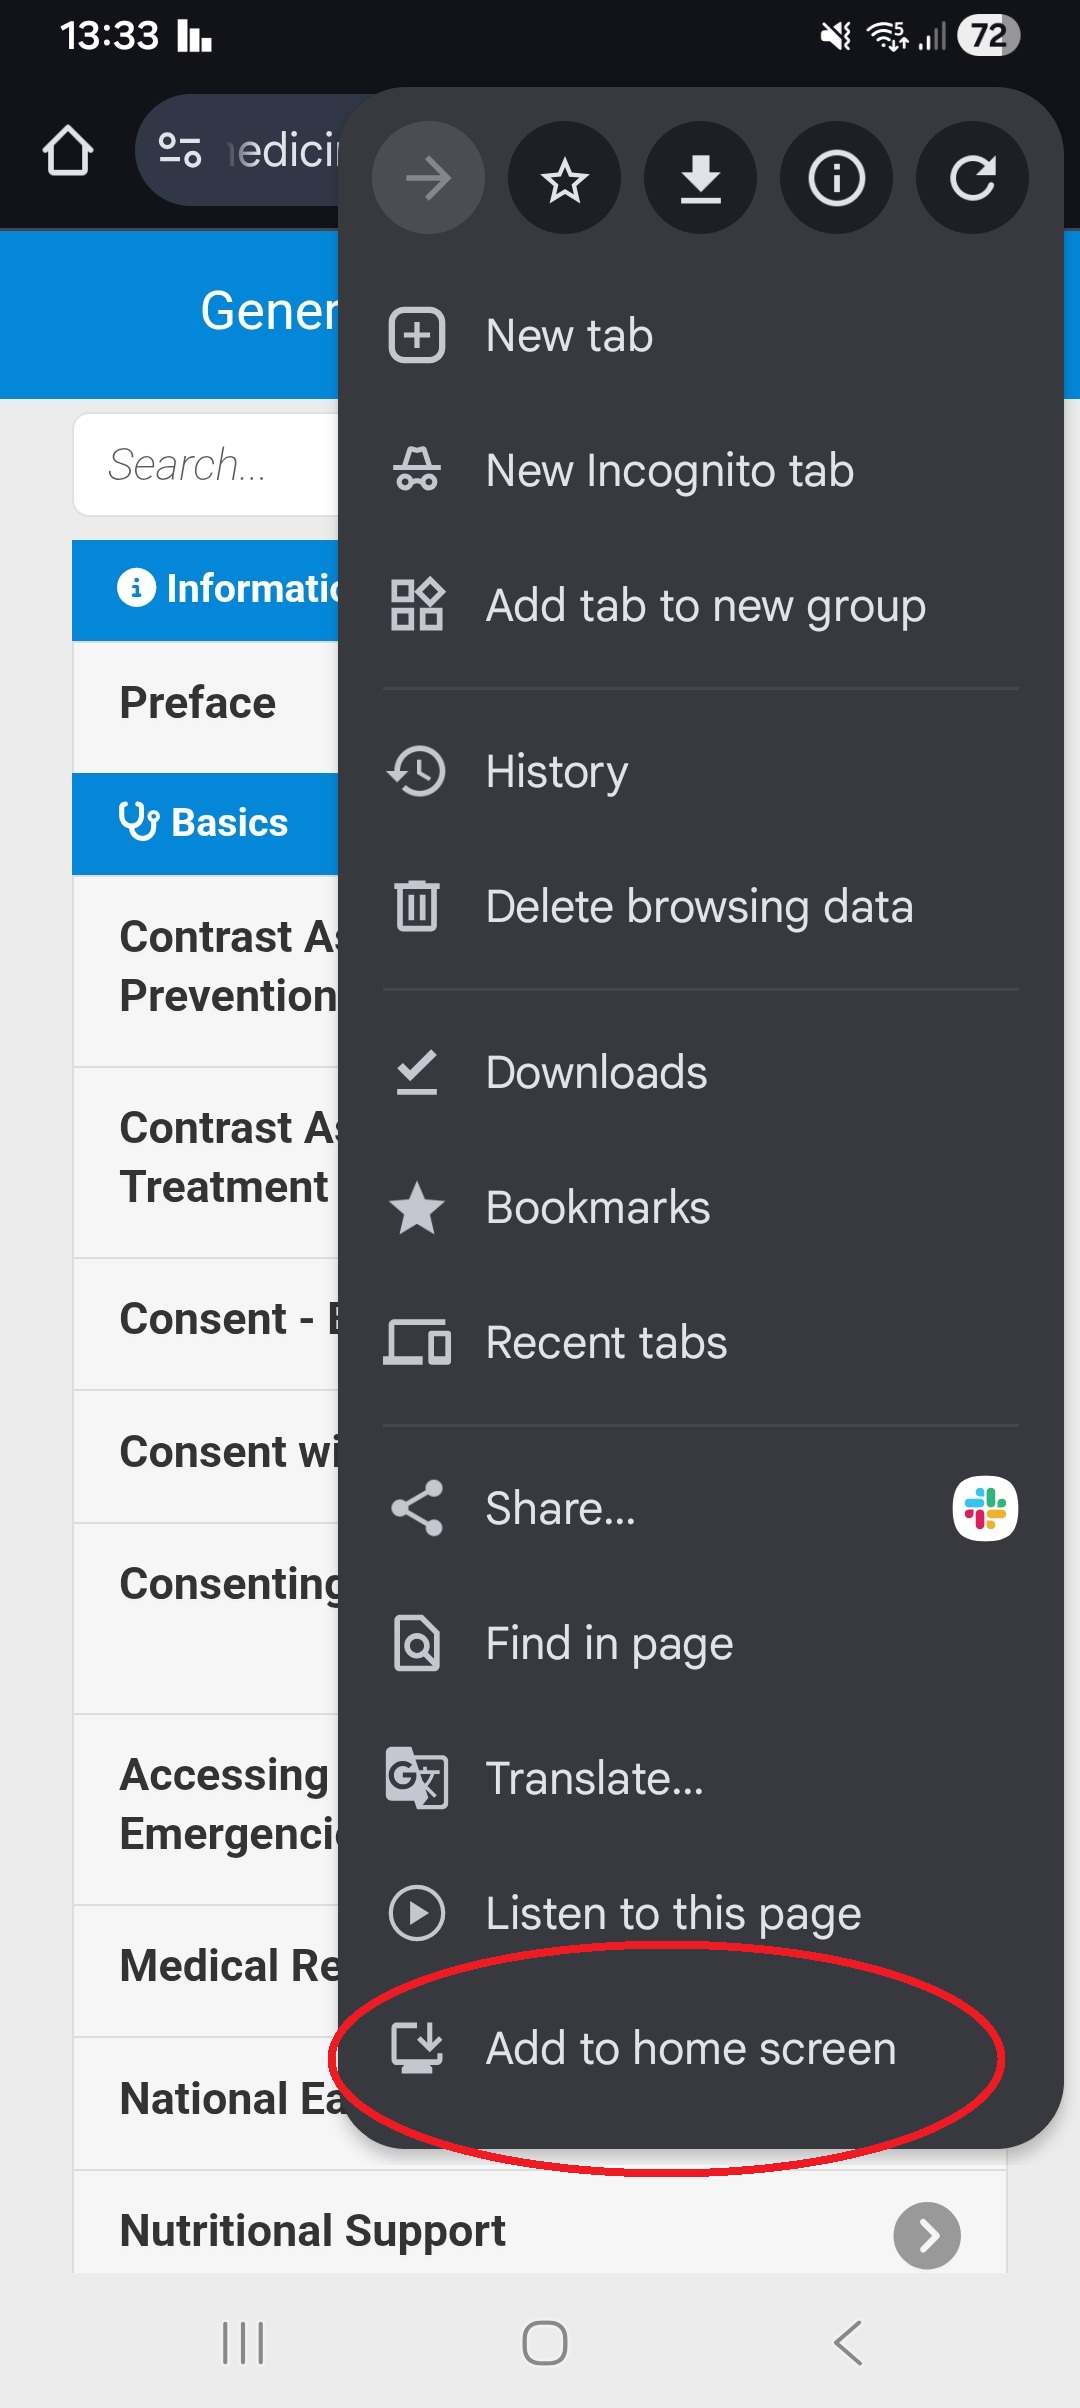
Task: Open History from the menu
Action: point(700,772)
